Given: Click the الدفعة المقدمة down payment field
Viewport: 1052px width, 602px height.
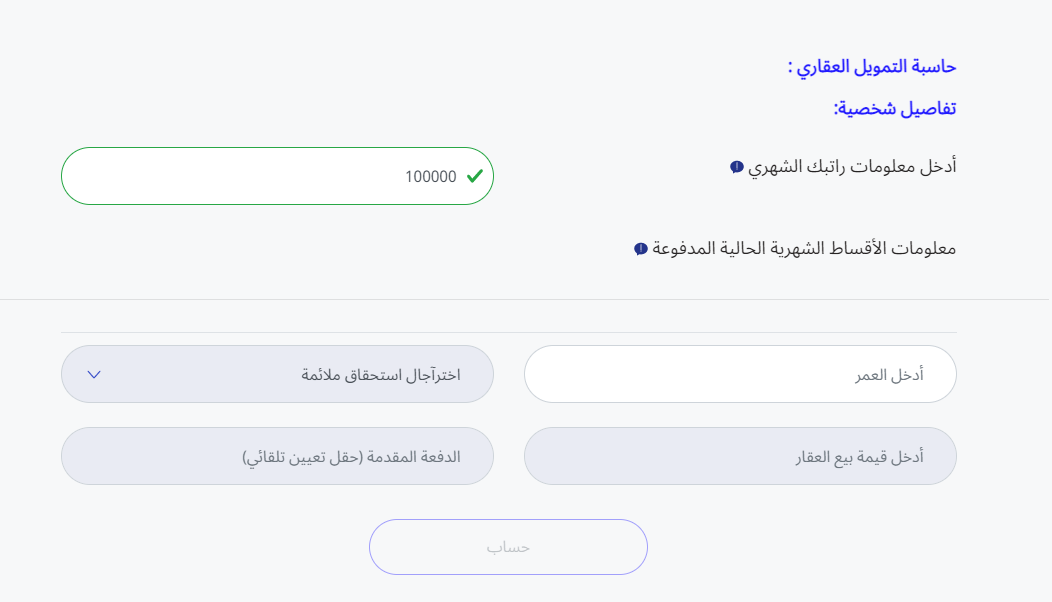Looking at the screenshot, I should tap(277, 456).
